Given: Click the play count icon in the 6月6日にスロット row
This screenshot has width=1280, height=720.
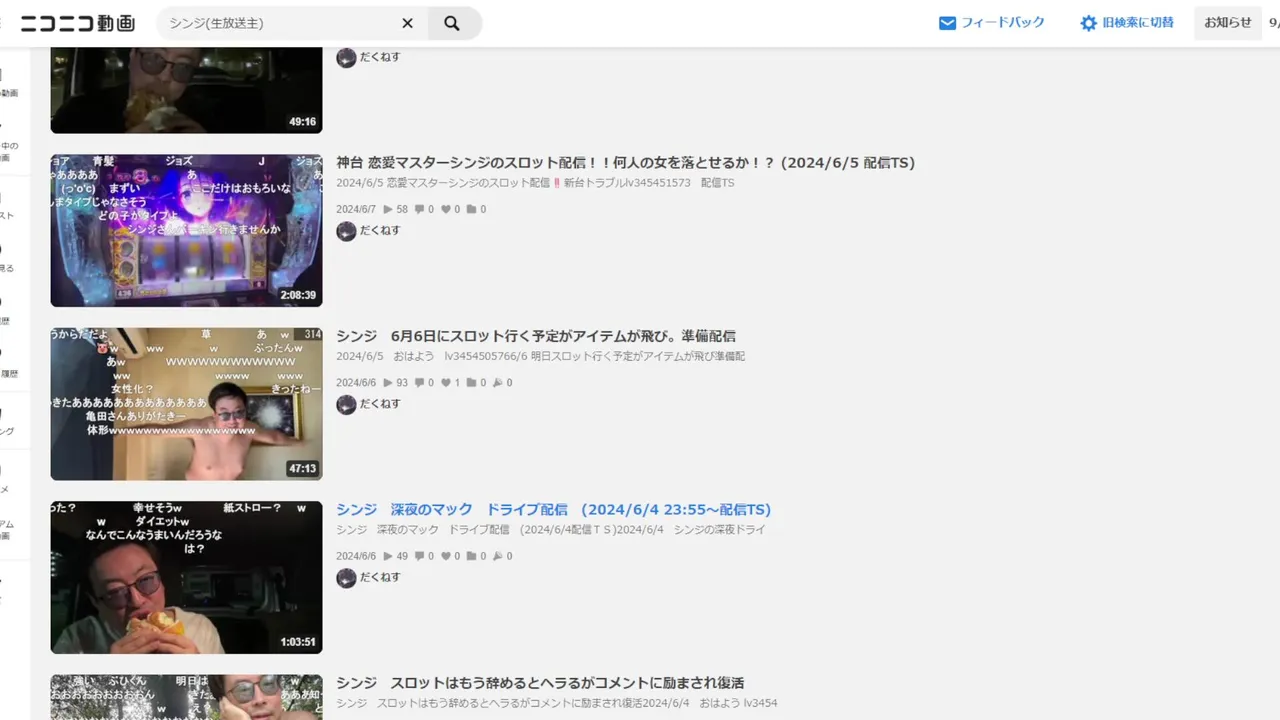Looking at the screenshot, I should (388, 383).
